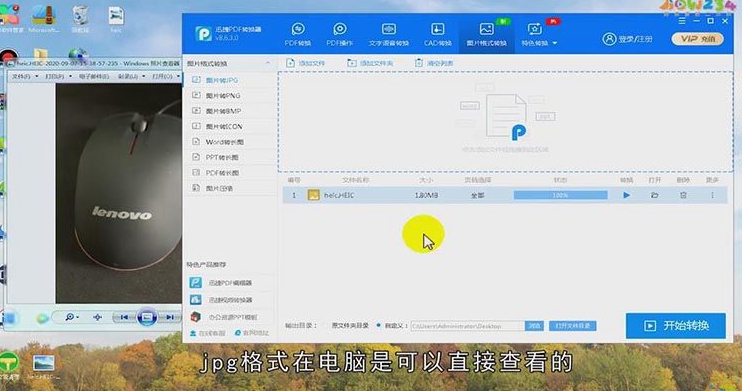742x391 pixels.
Task: Click the 全部 page selection cell
Action: click(477, 195)
